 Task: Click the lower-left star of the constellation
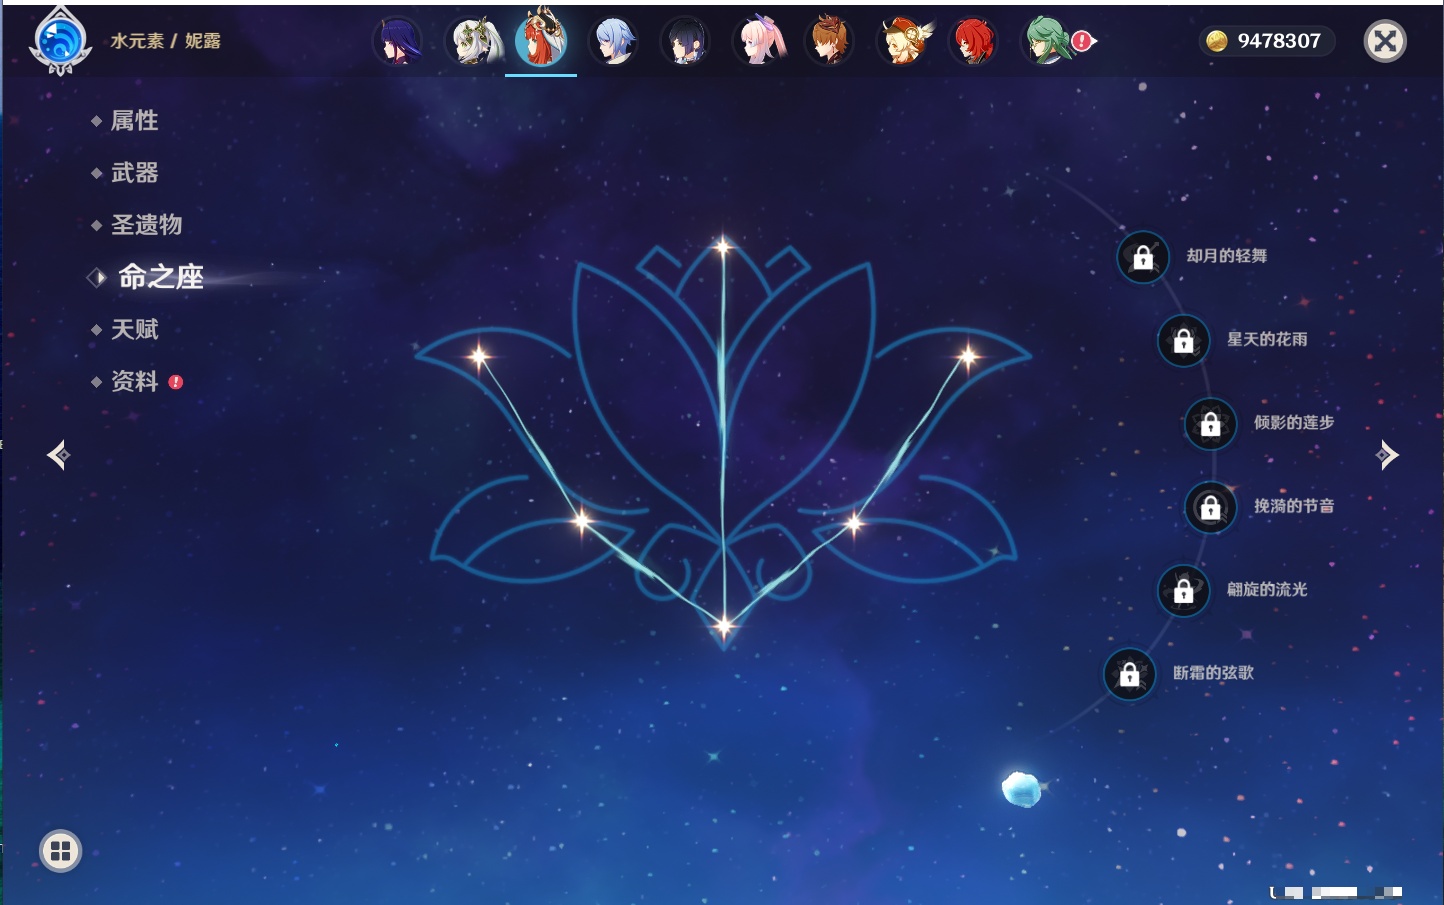pos(582,520)
